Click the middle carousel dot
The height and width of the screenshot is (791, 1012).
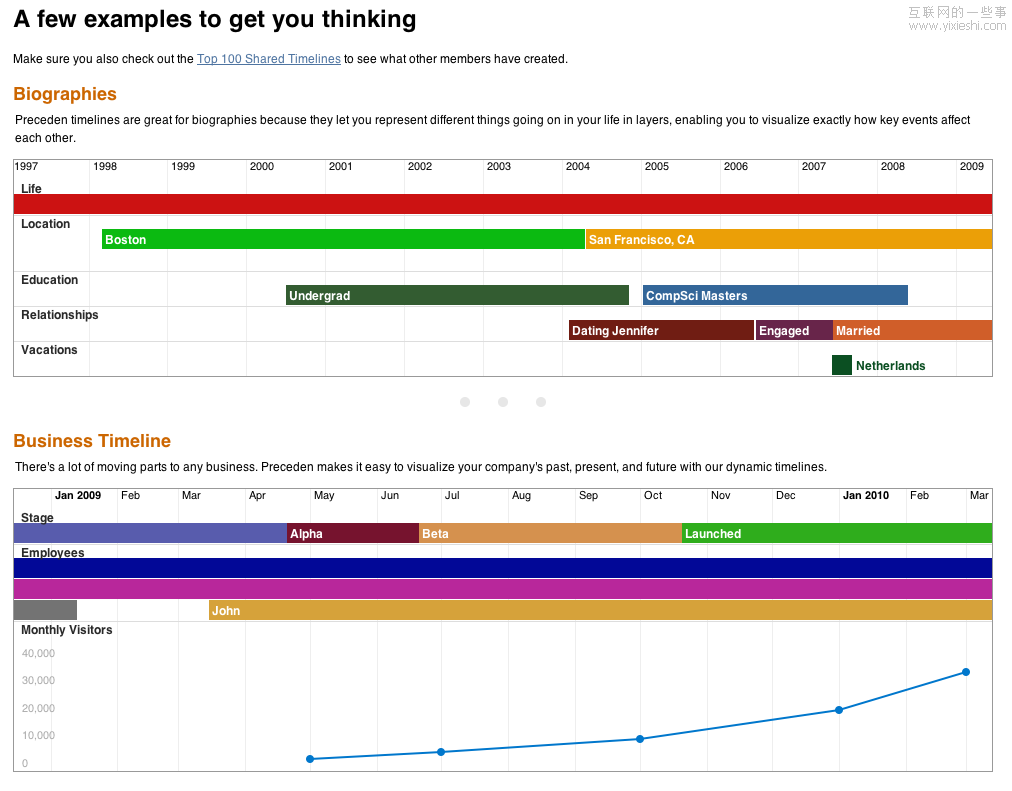503,402
